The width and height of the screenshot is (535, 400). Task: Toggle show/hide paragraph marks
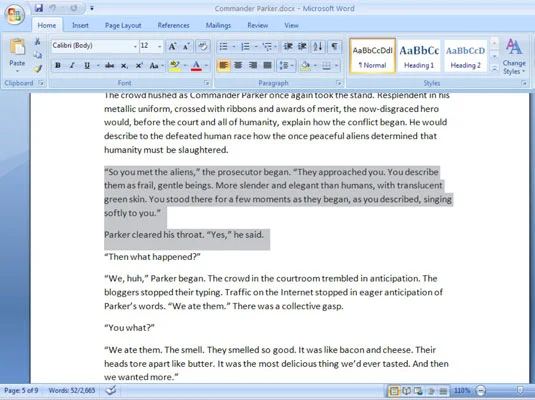pos(334,46)
